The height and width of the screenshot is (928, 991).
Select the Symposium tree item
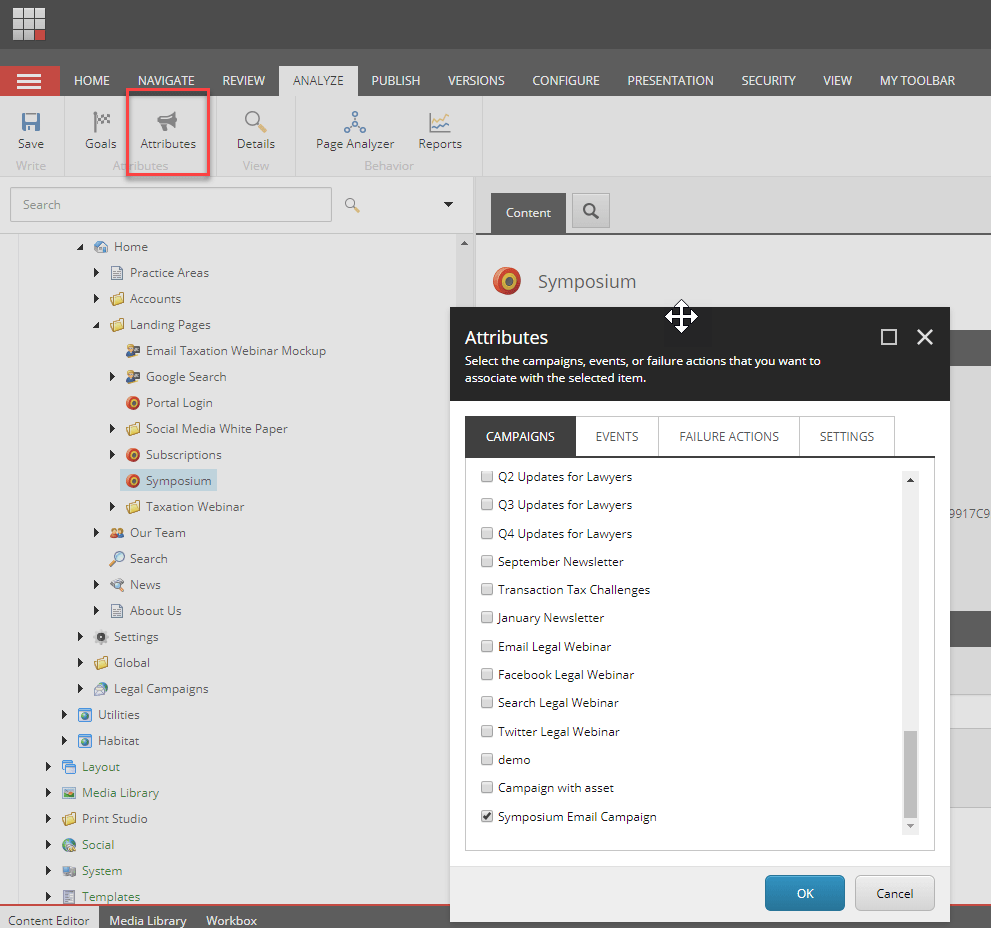tap(169, 480)
